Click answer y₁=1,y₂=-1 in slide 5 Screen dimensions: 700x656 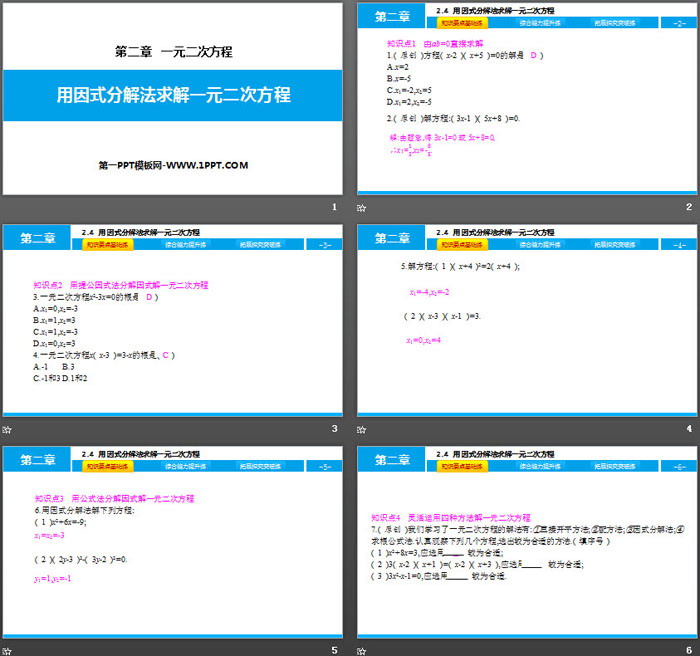[53, 579]
